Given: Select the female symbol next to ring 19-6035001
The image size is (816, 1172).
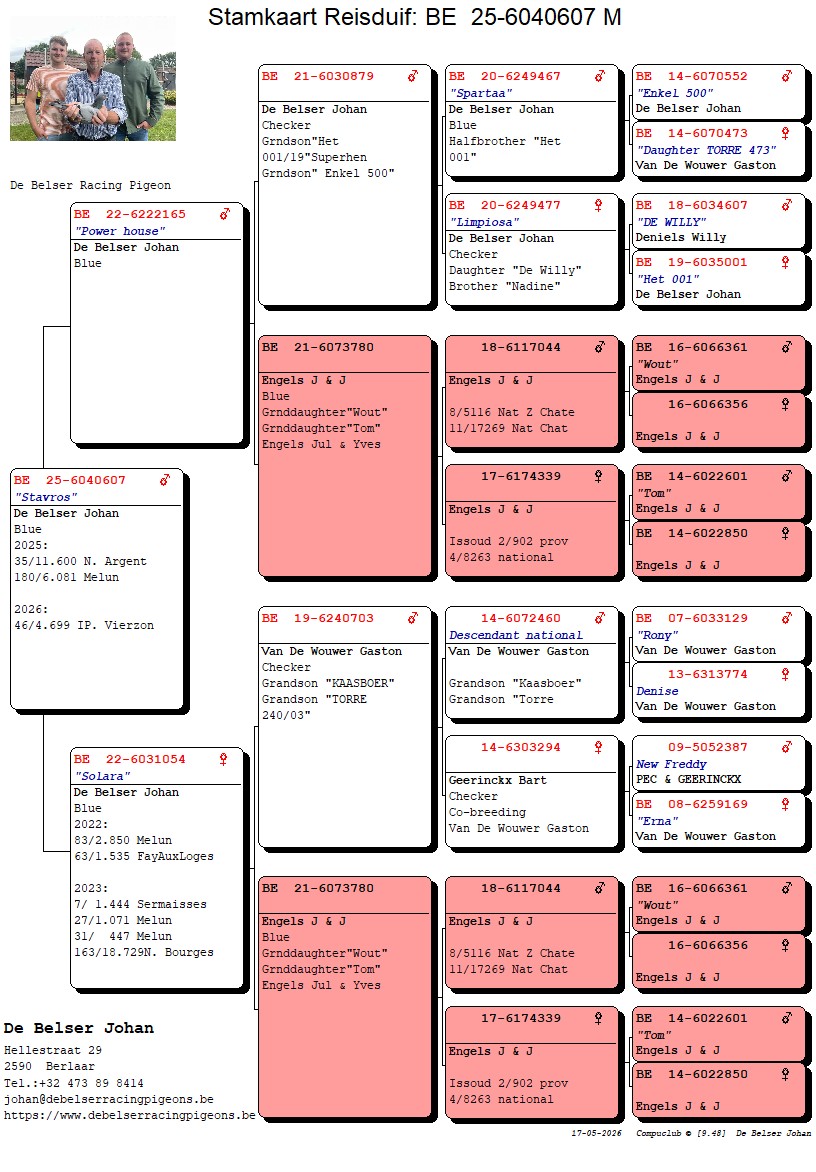Looking at the screenshot, I should coord(785,262).
